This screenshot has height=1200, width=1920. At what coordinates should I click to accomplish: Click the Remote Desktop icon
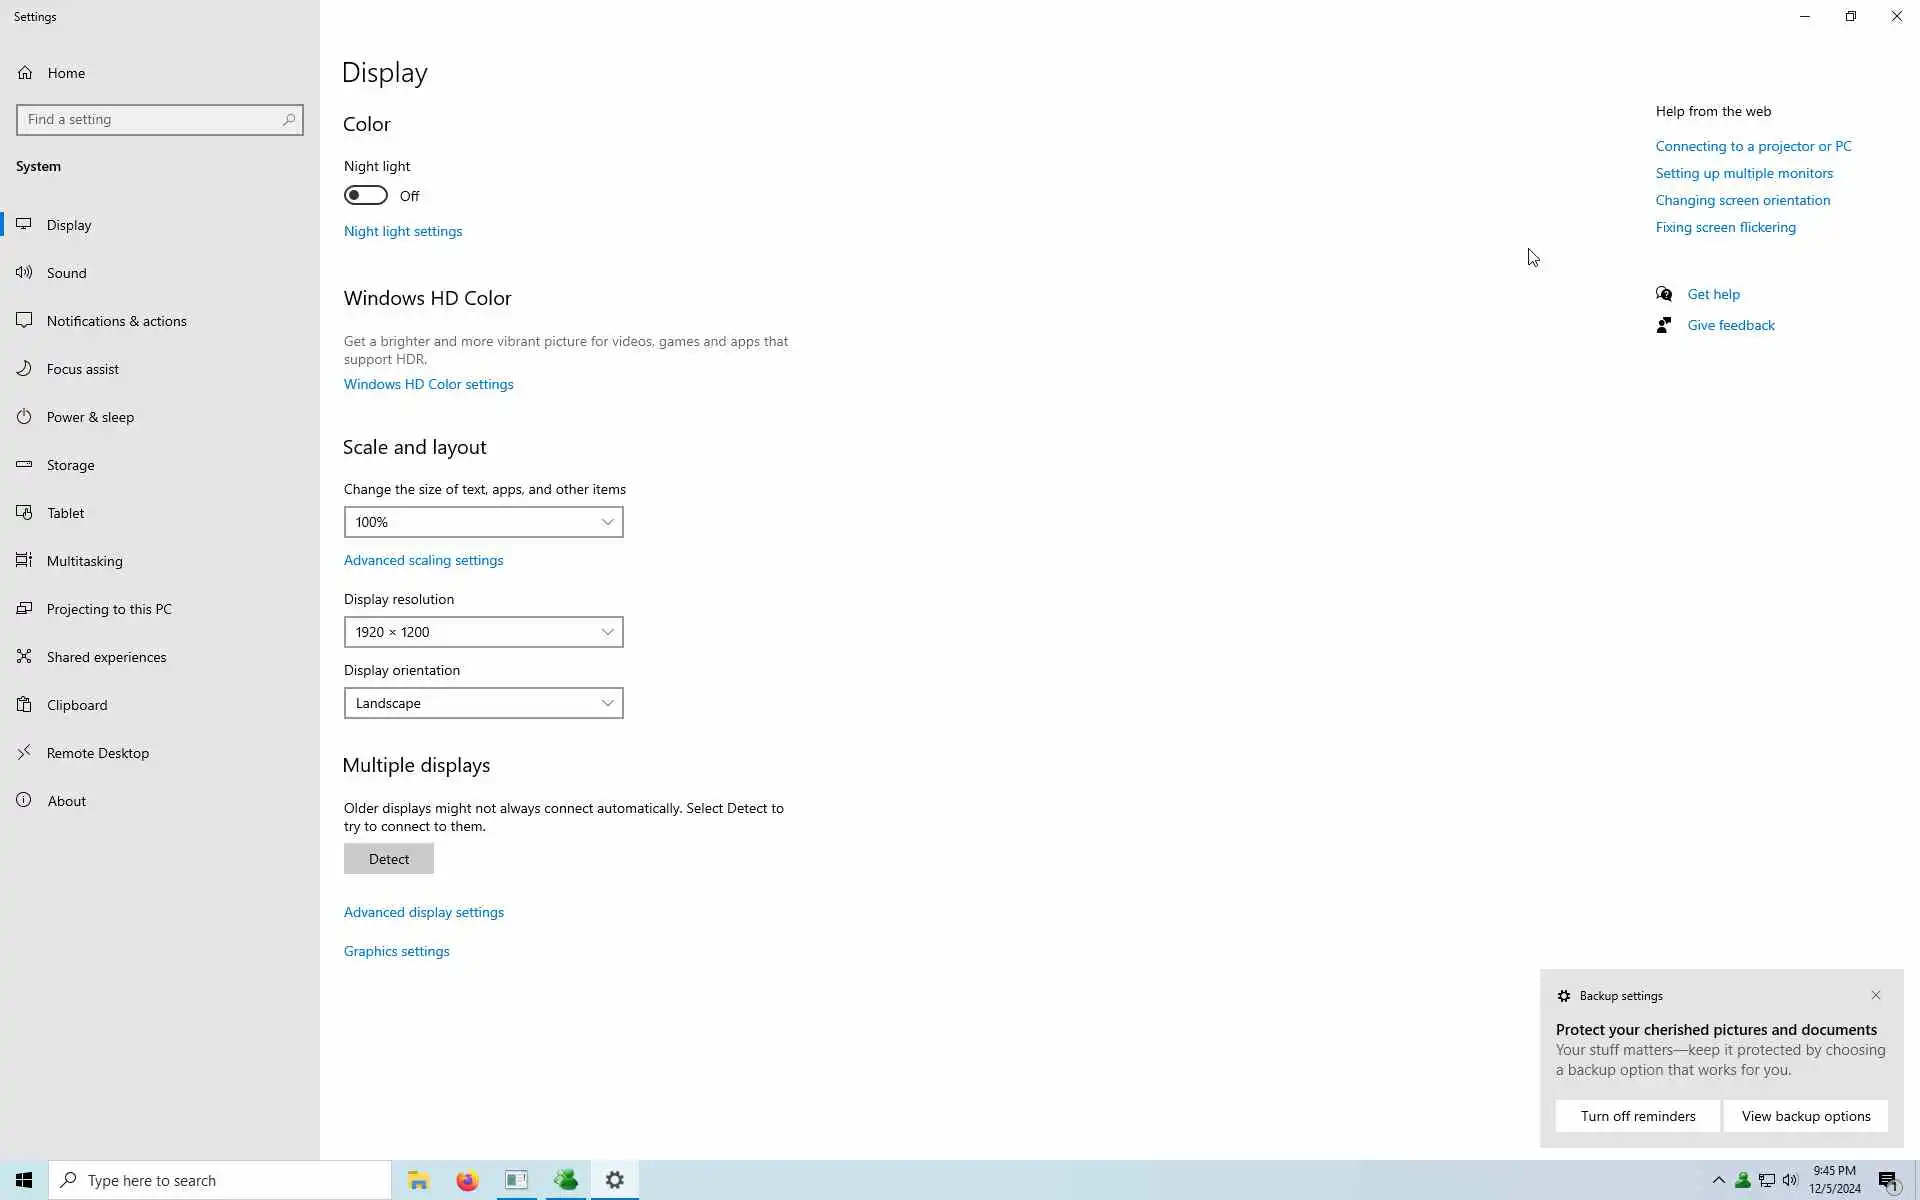pyautogui.click(x=24, y=752)
